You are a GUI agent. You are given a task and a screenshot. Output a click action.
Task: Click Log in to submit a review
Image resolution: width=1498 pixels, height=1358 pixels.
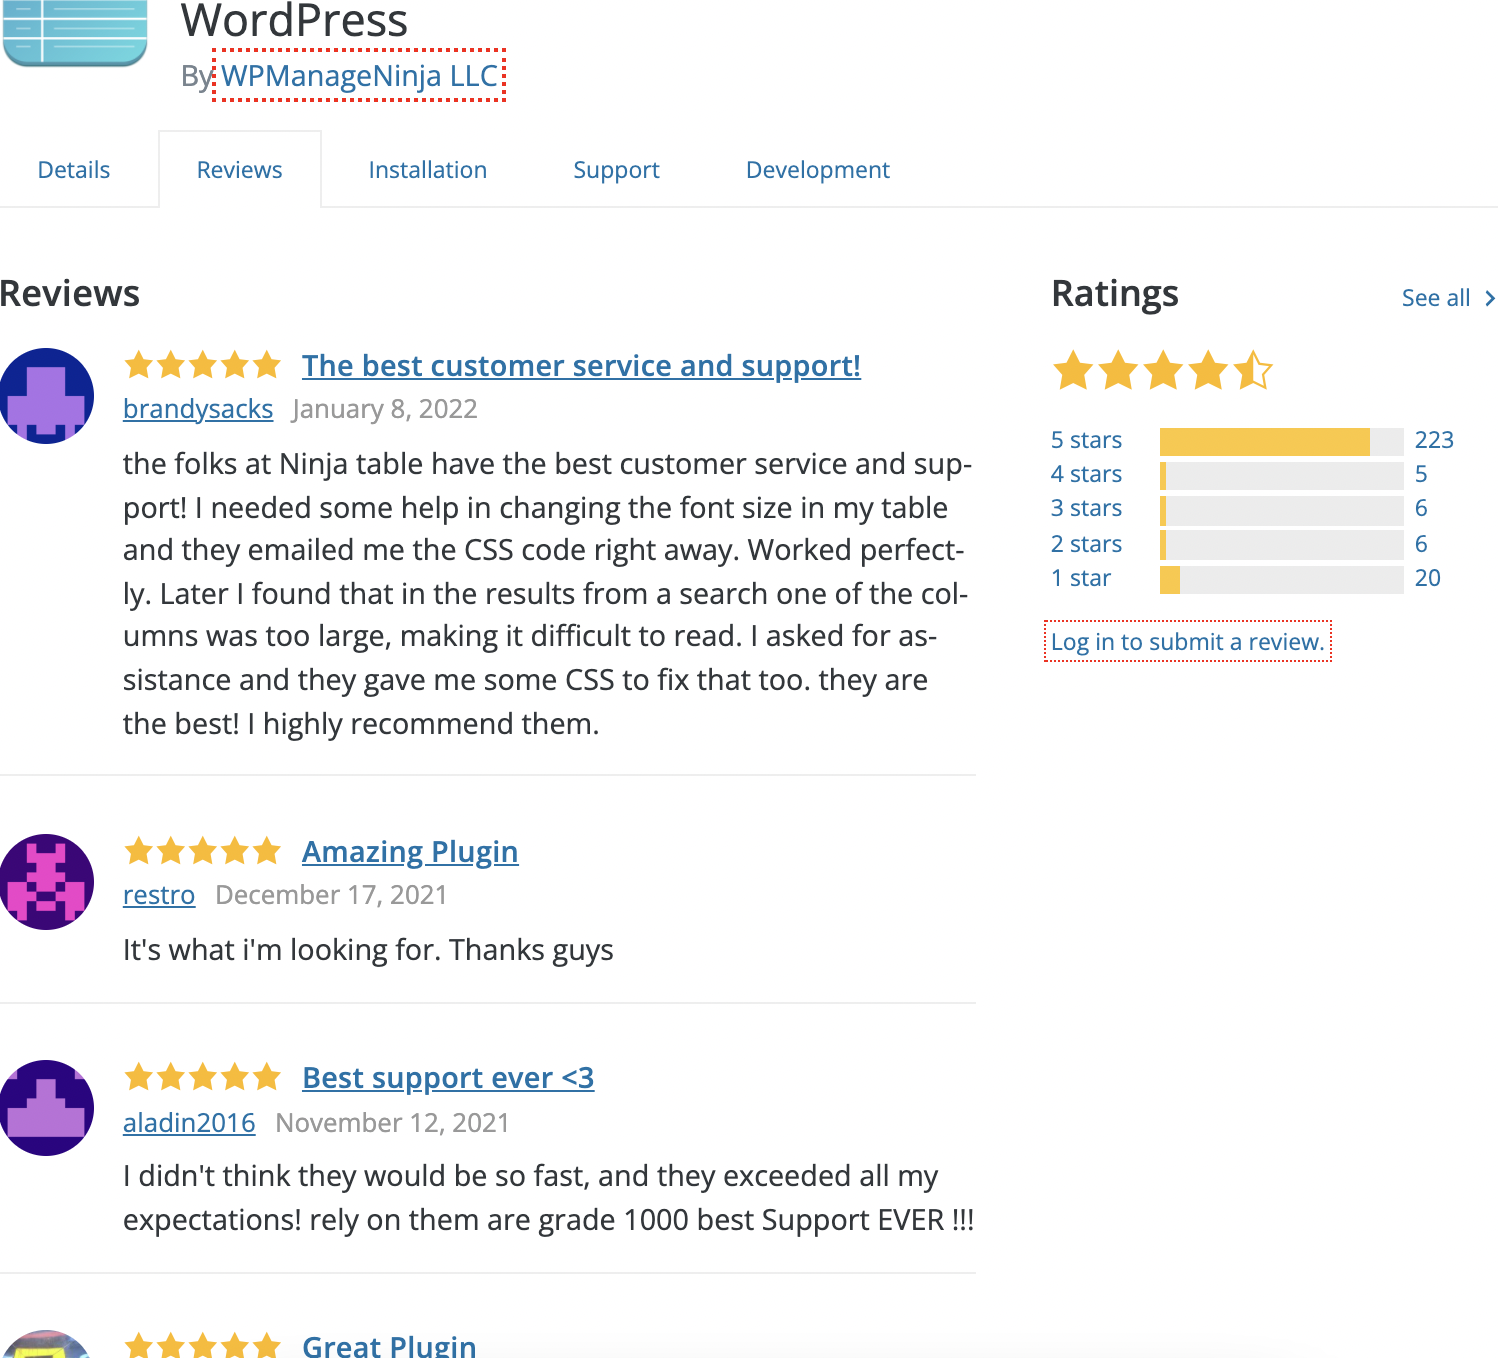click(1188, 642)
